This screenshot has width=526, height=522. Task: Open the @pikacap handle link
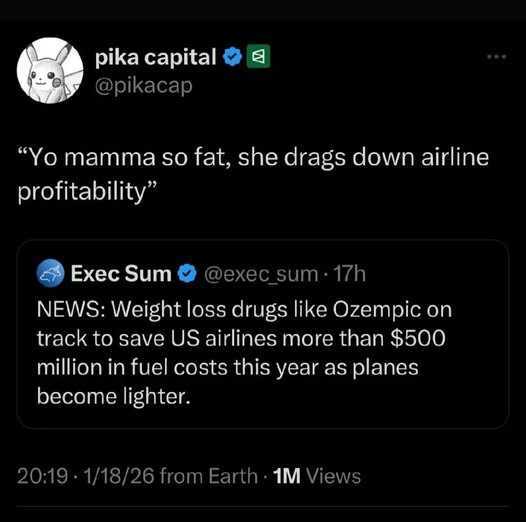click(x=144, y=86)
